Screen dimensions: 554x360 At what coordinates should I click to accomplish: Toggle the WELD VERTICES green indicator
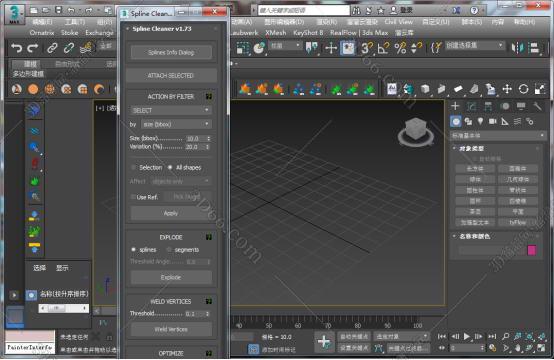coord(209,301)
